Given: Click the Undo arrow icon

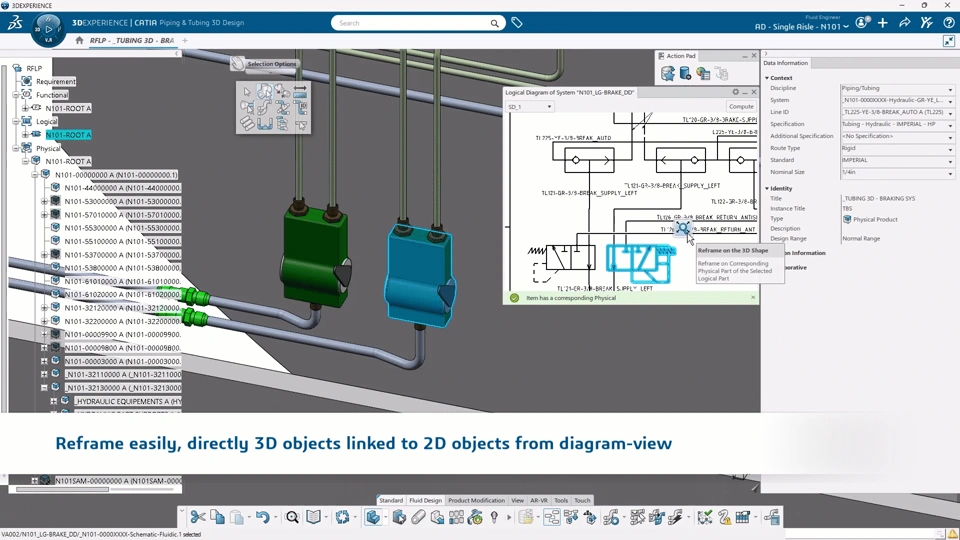Looking at the screenshot, I should pos(263,517).
